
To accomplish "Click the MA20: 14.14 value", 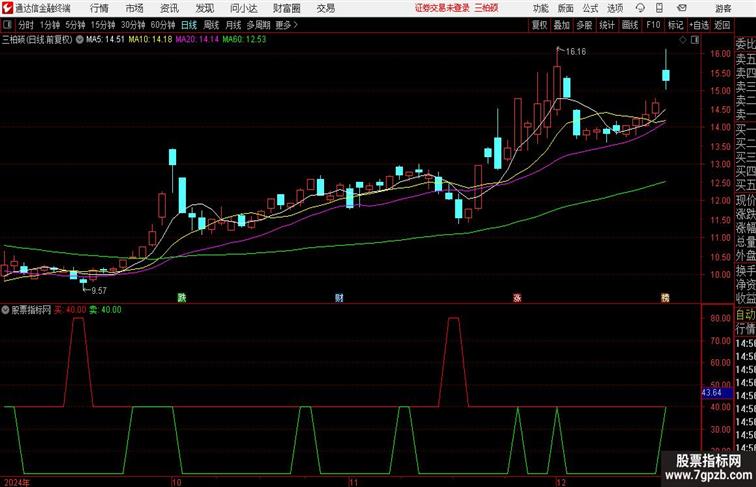I will click(x=197, y=40).
